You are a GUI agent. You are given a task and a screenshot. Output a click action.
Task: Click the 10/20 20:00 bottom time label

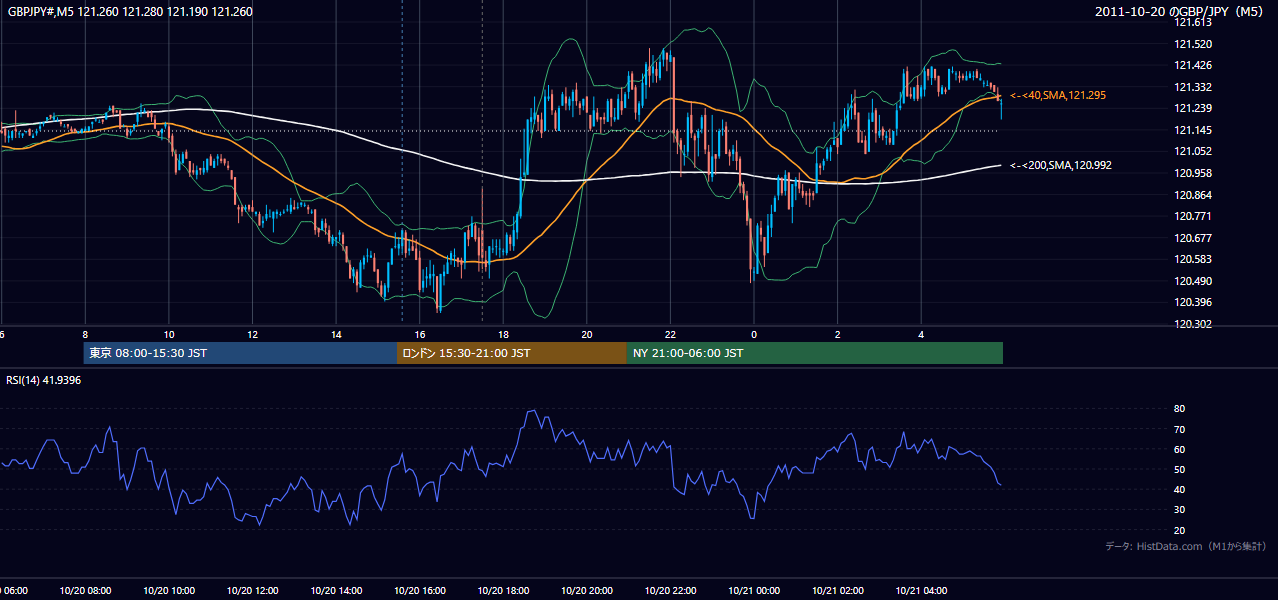(587, 591)
